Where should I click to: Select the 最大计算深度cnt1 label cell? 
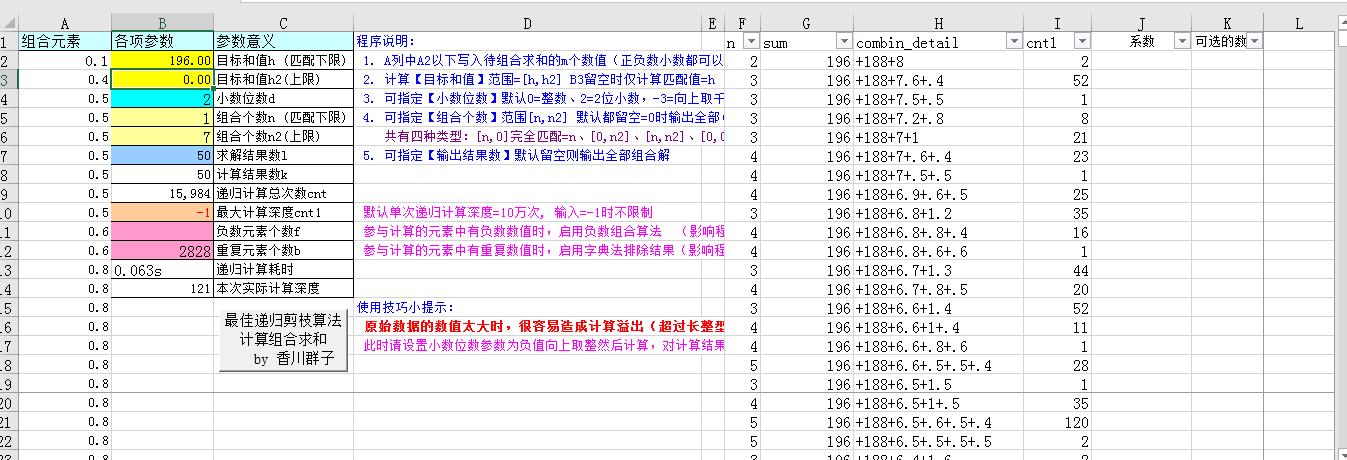point(283,212)
